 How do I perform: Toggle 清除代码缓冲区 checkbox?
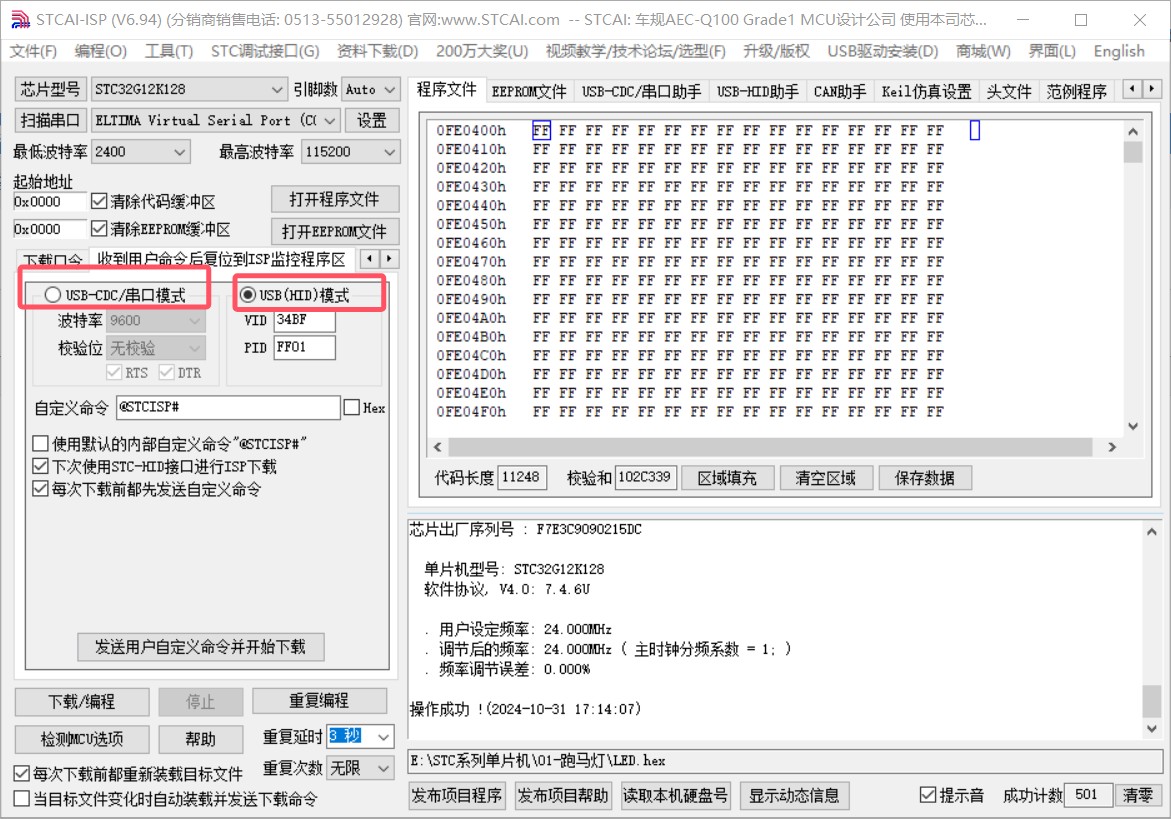point(99,202)
